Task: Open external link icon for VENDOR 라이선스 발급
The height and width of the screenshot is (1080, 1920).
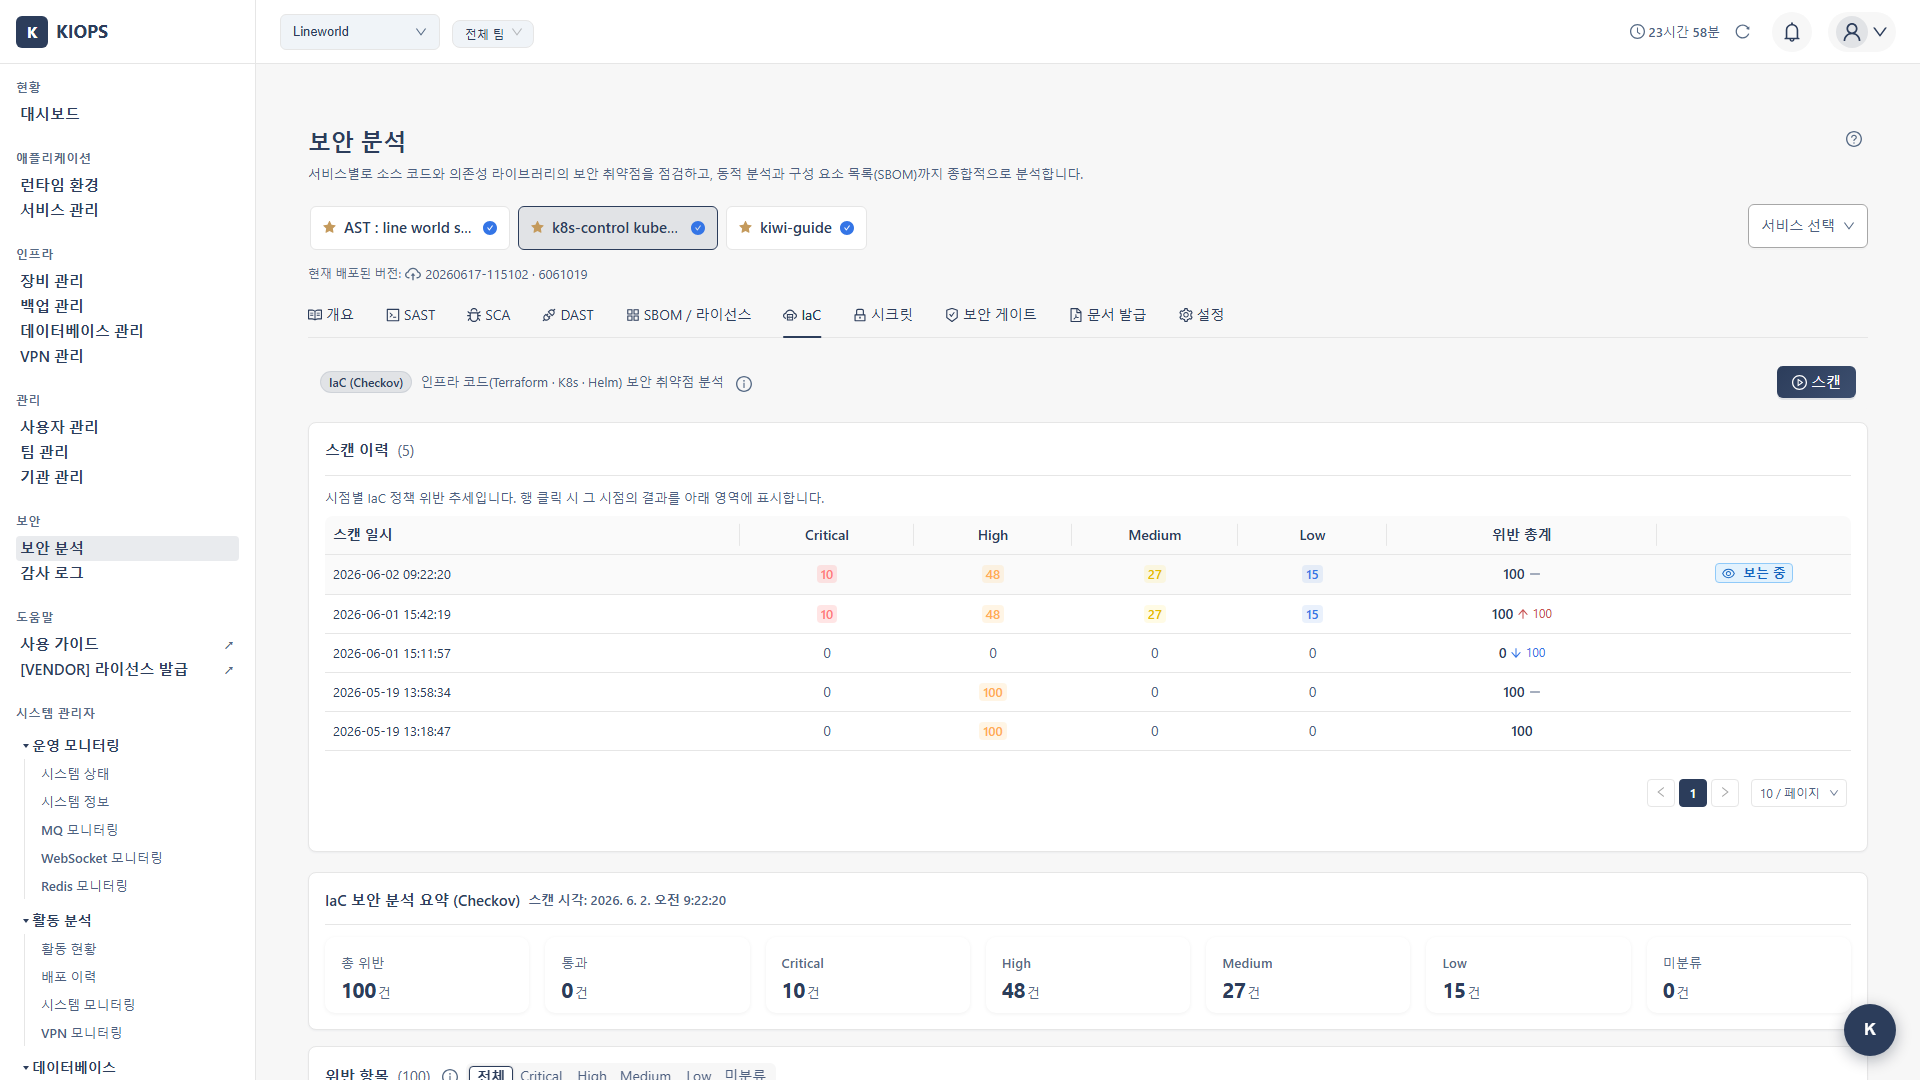Action: click(229, 670)
